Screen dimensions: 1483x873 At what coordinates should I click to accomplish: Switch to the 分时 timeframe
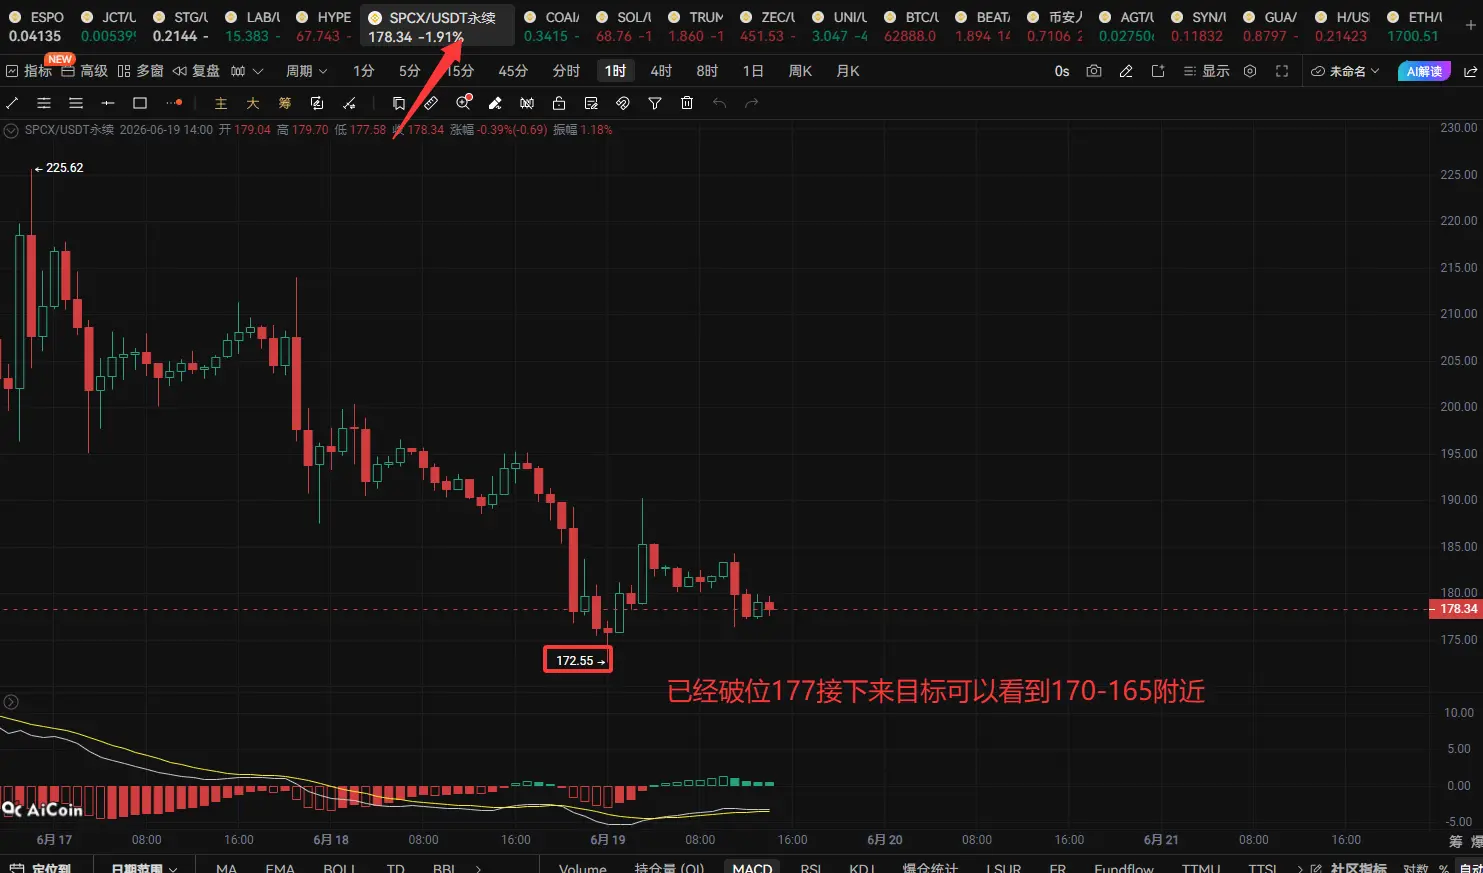coord(566,71)
